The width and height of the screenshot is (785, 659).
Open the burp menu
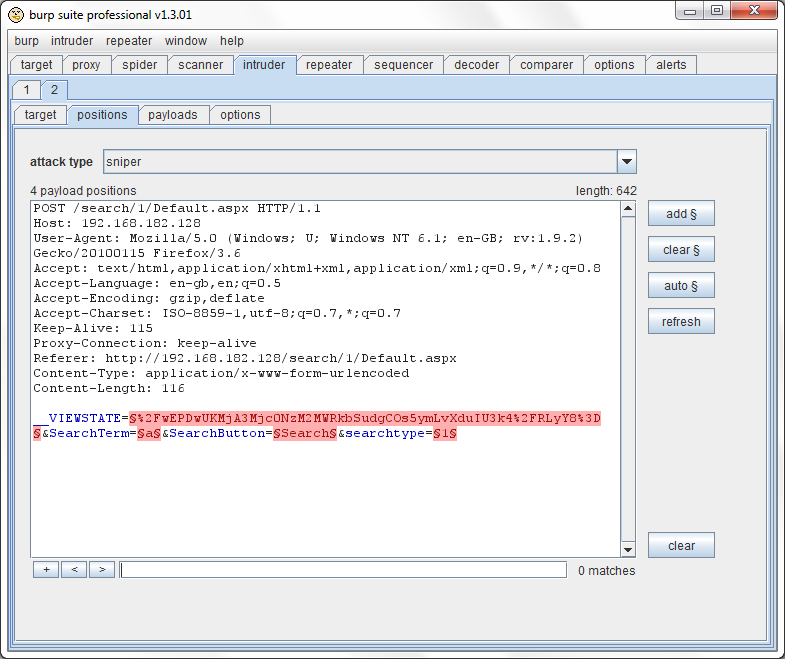(x=27, y=41)
